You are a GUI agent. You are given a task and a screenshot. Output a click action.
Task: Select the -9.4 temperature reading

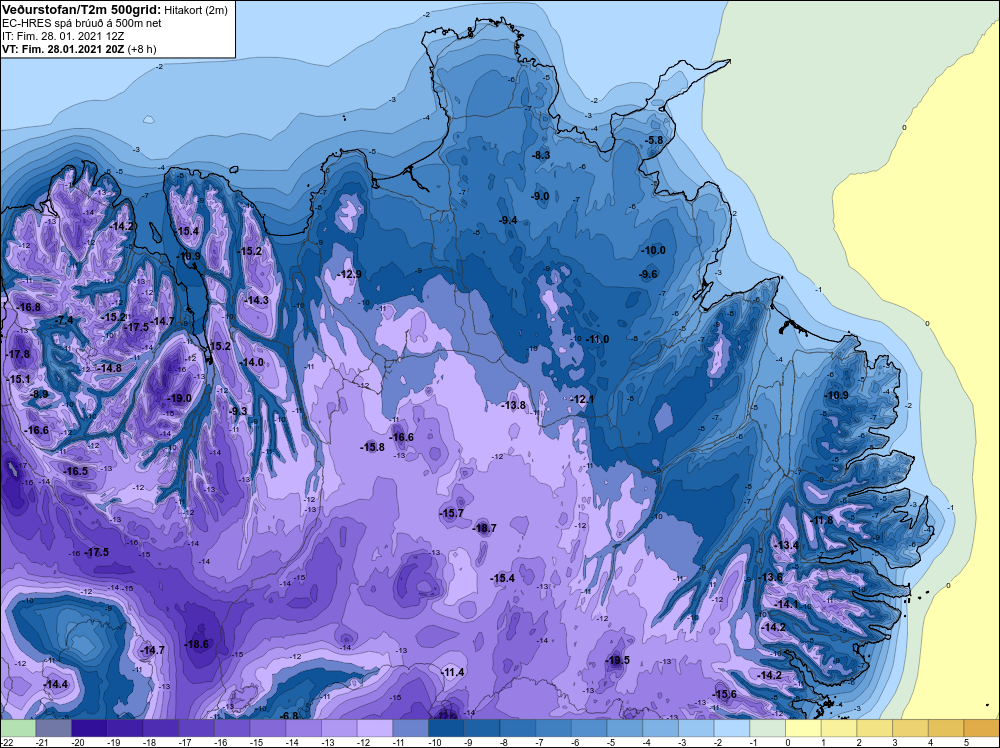508,220
